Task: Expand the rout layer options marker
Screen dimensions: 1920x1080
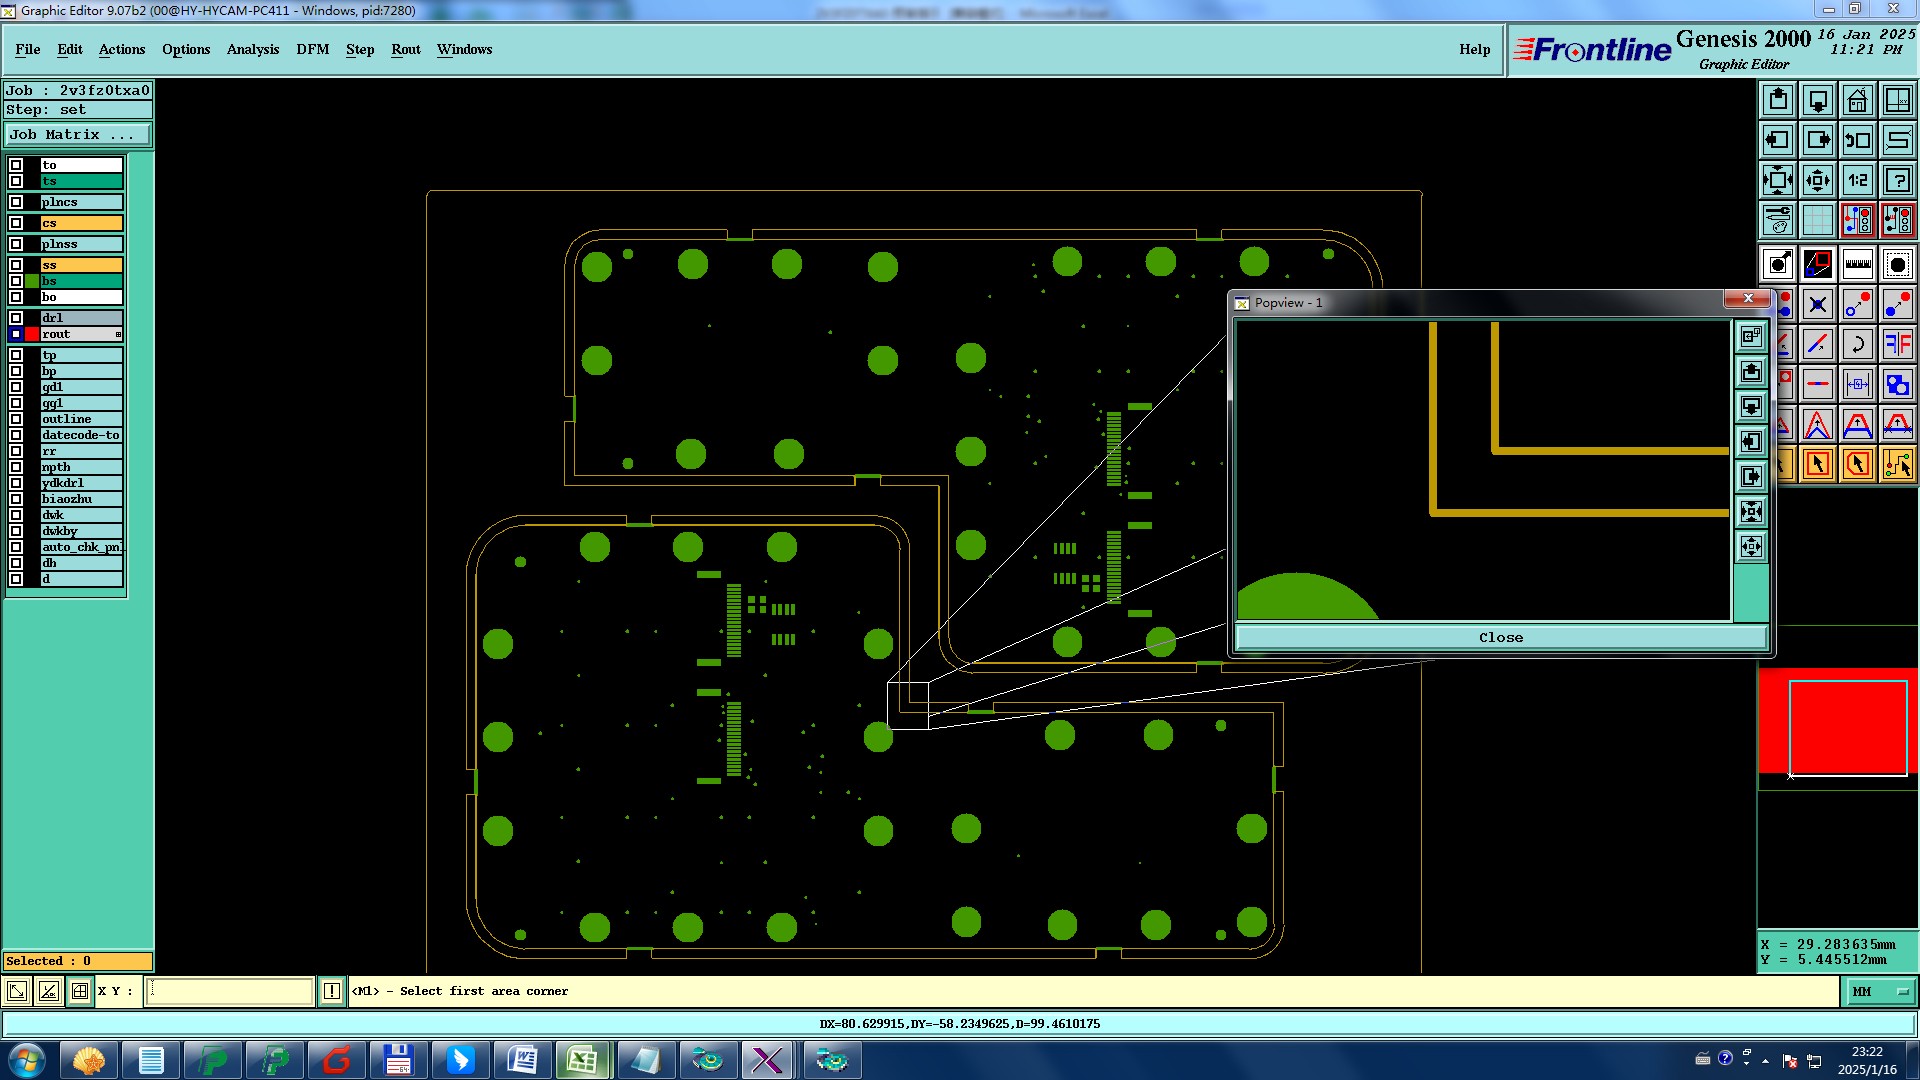Action: point(118,334)
